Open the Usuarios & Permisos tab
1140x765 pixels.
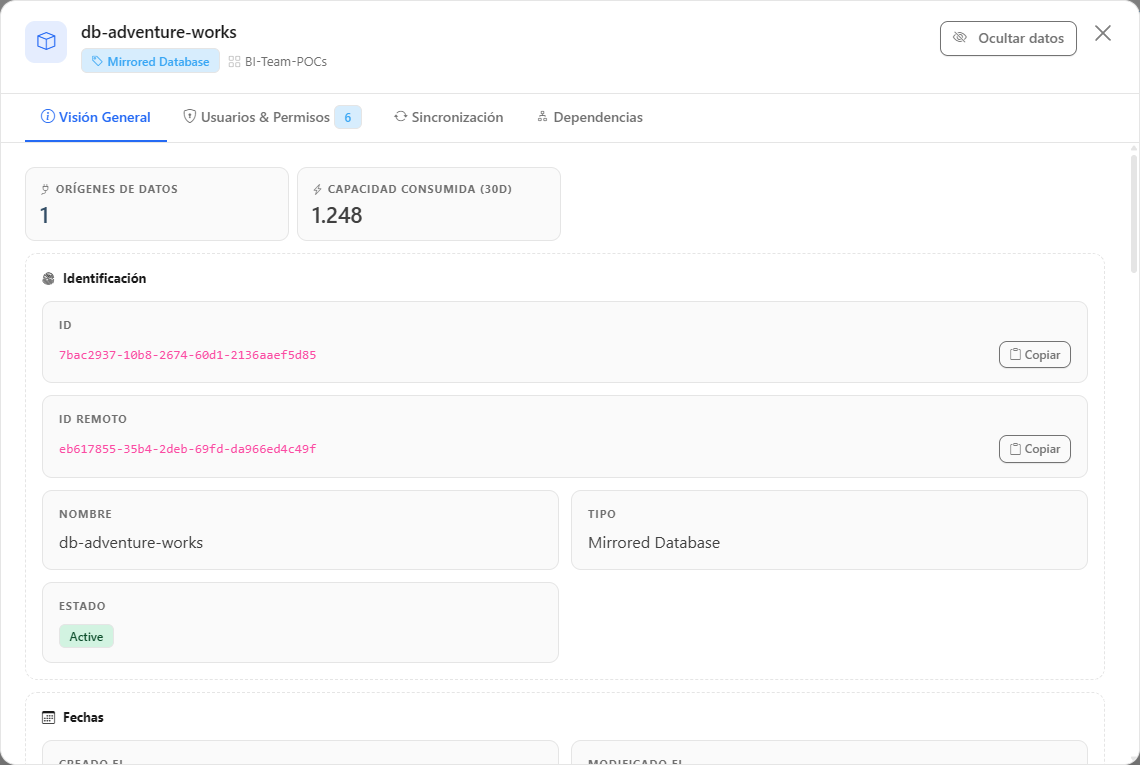[x=272, y=117]
